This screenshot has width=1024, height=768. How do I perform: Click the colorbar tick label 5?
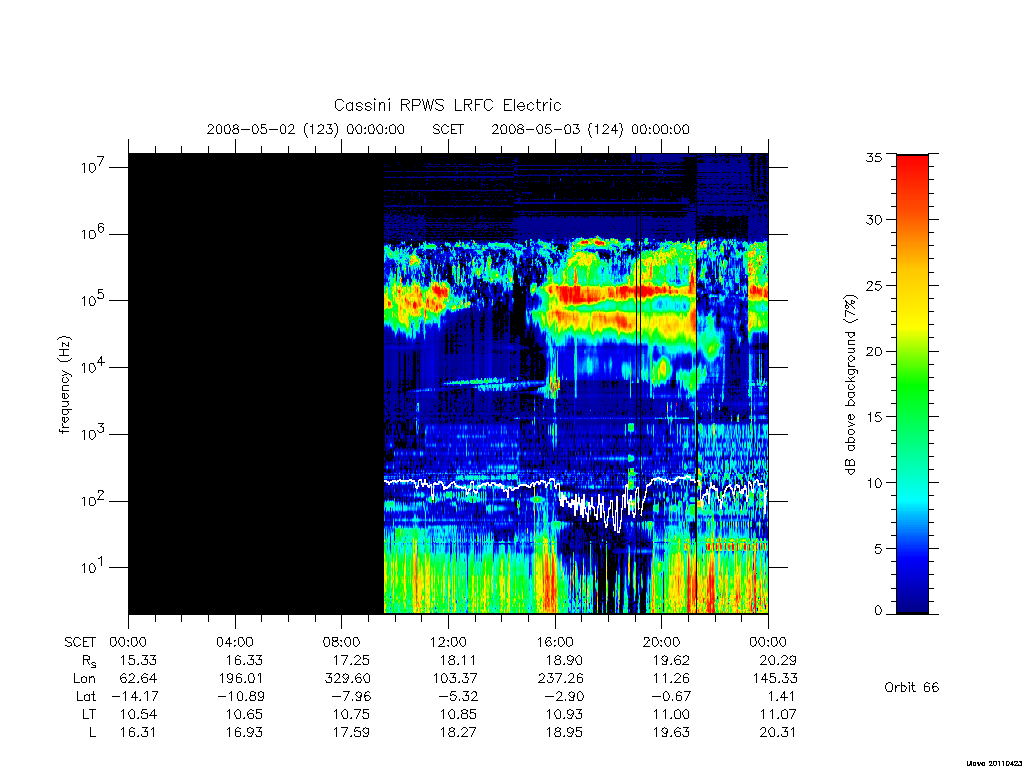point(878,549)
